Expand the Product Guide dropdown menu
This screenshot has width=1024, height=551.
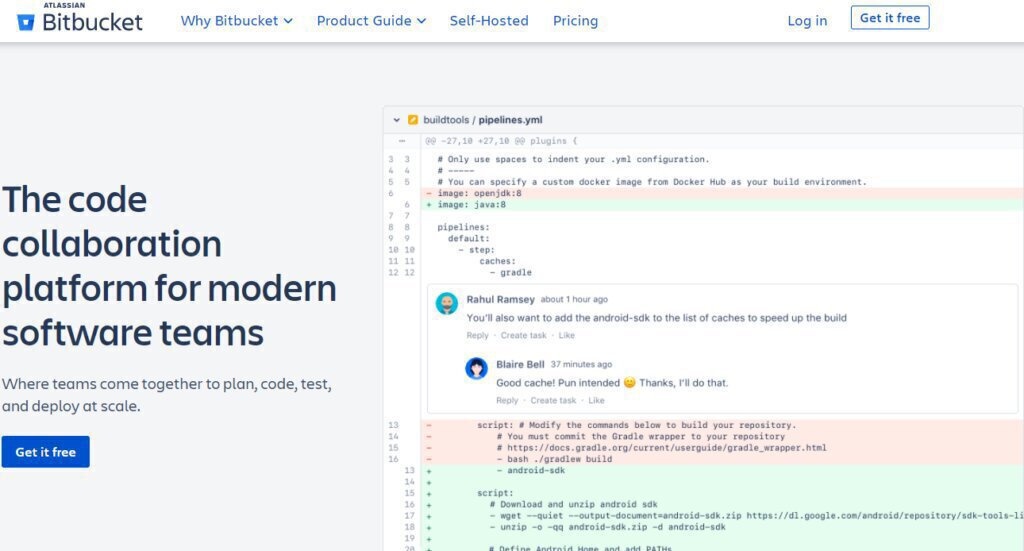tap(371, 21)
